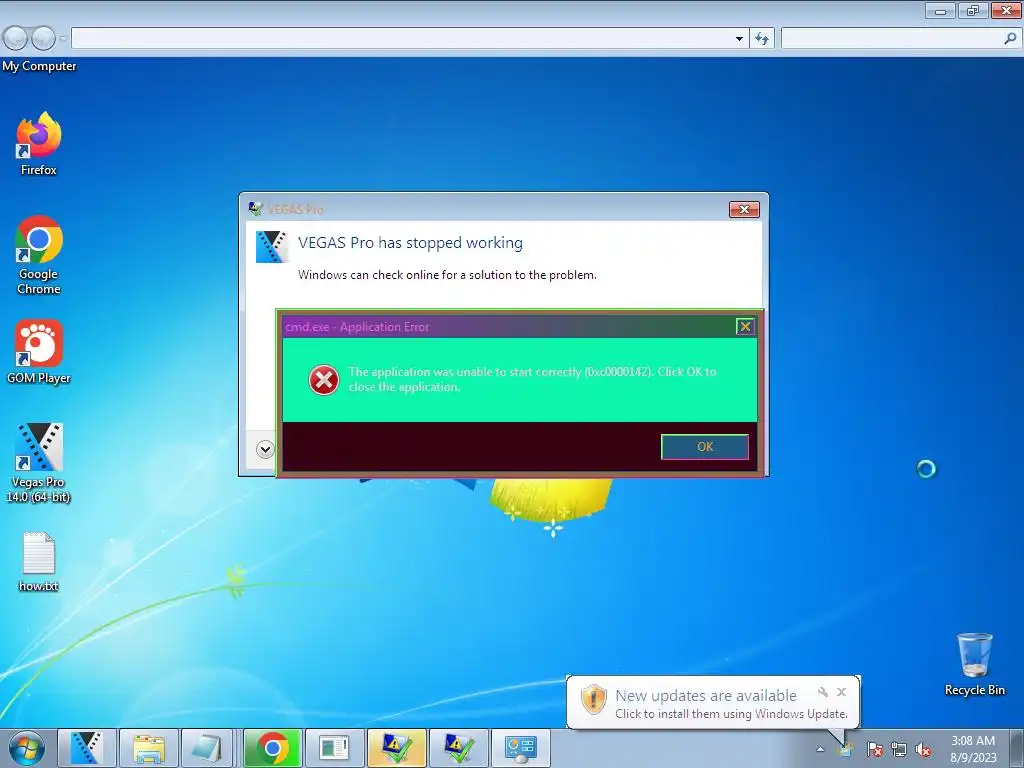The image size is (1024, 768).
Task: Open Windows Explorer from the taskbar
Action: (x=148, y=748)
